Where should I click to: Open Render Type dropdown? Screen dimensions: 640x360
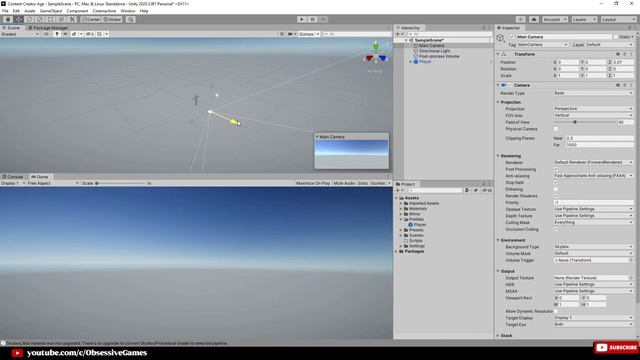[x=593, y=93]
